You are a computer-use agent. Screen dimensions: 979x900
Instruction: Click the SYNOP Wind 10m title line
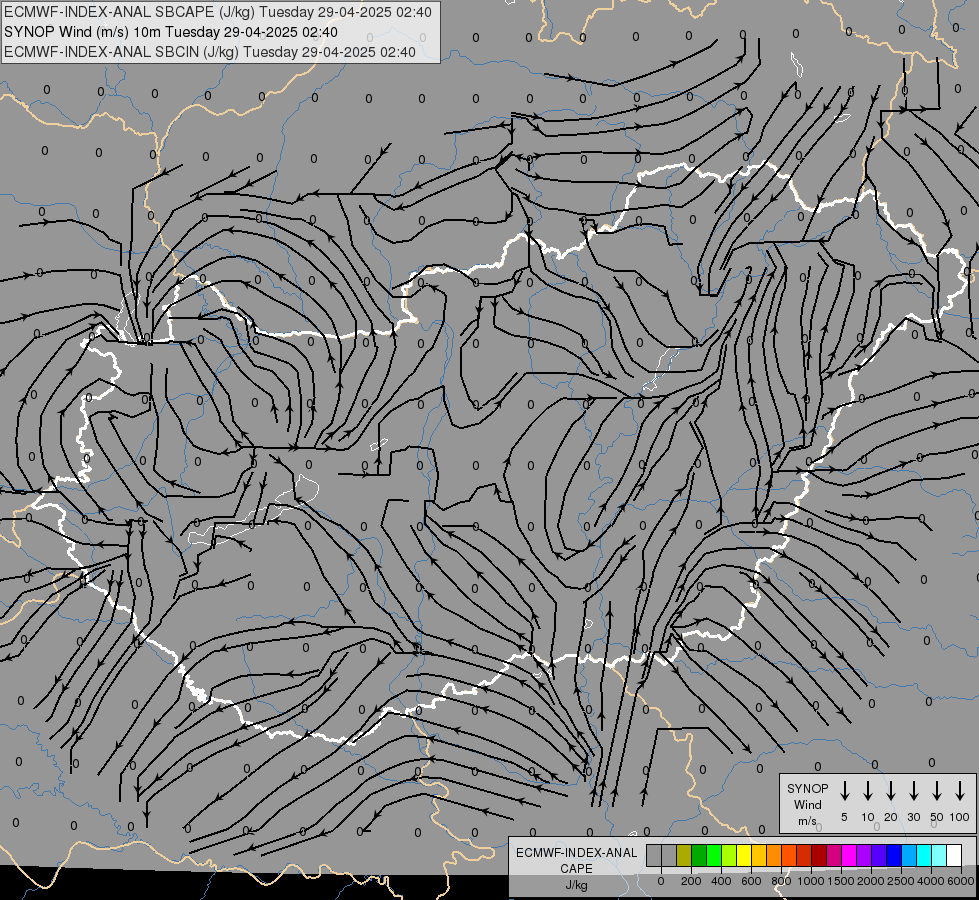(171, 32)
